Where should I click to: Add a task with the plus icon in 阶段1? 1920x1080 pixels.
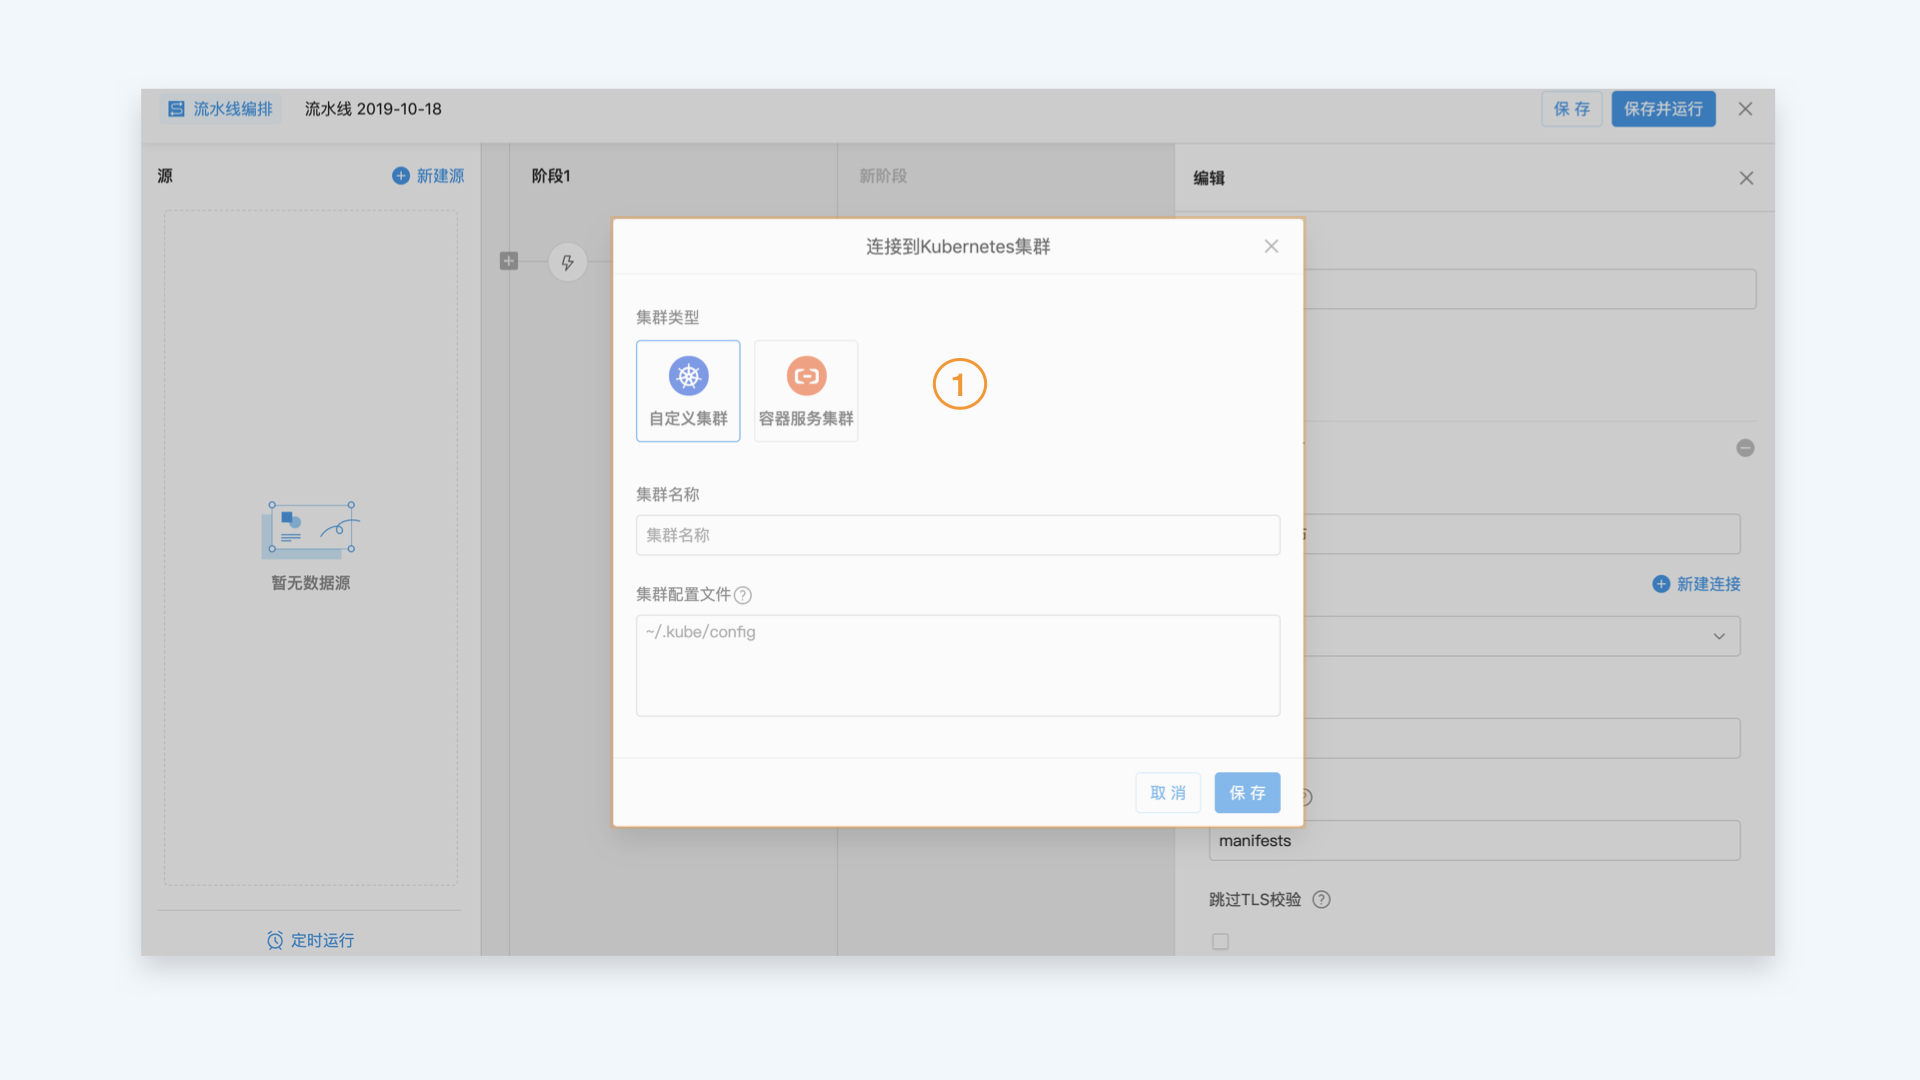click(509, 261)
